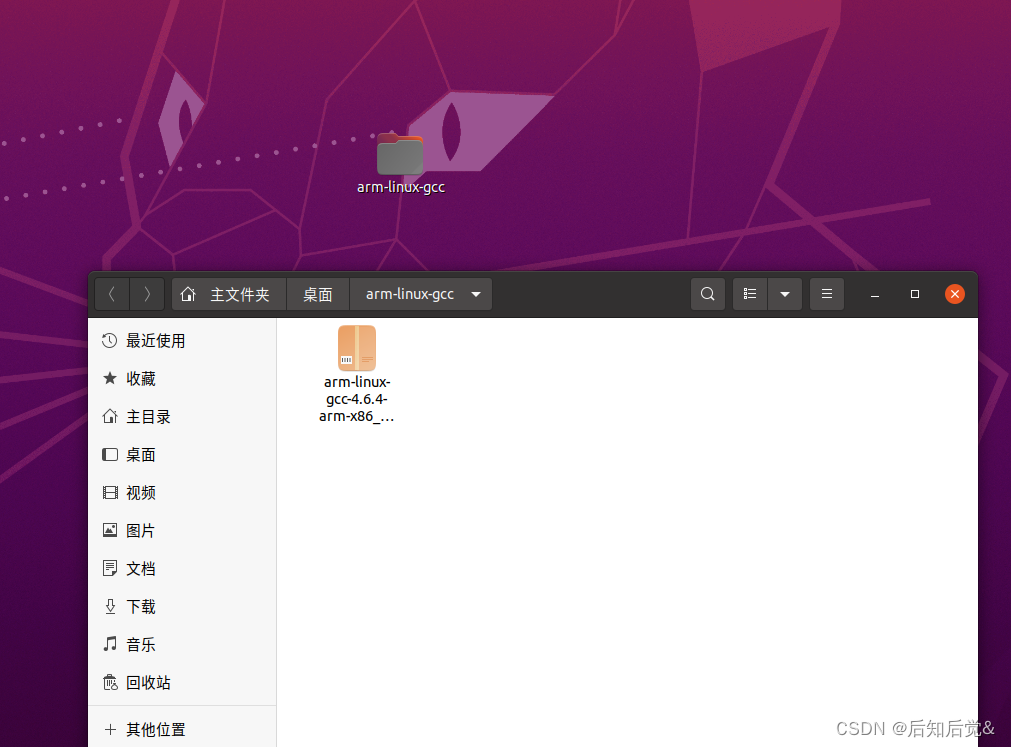1011x747 pixels.
Task: Switch to list view icon
Action: [750, 294]
